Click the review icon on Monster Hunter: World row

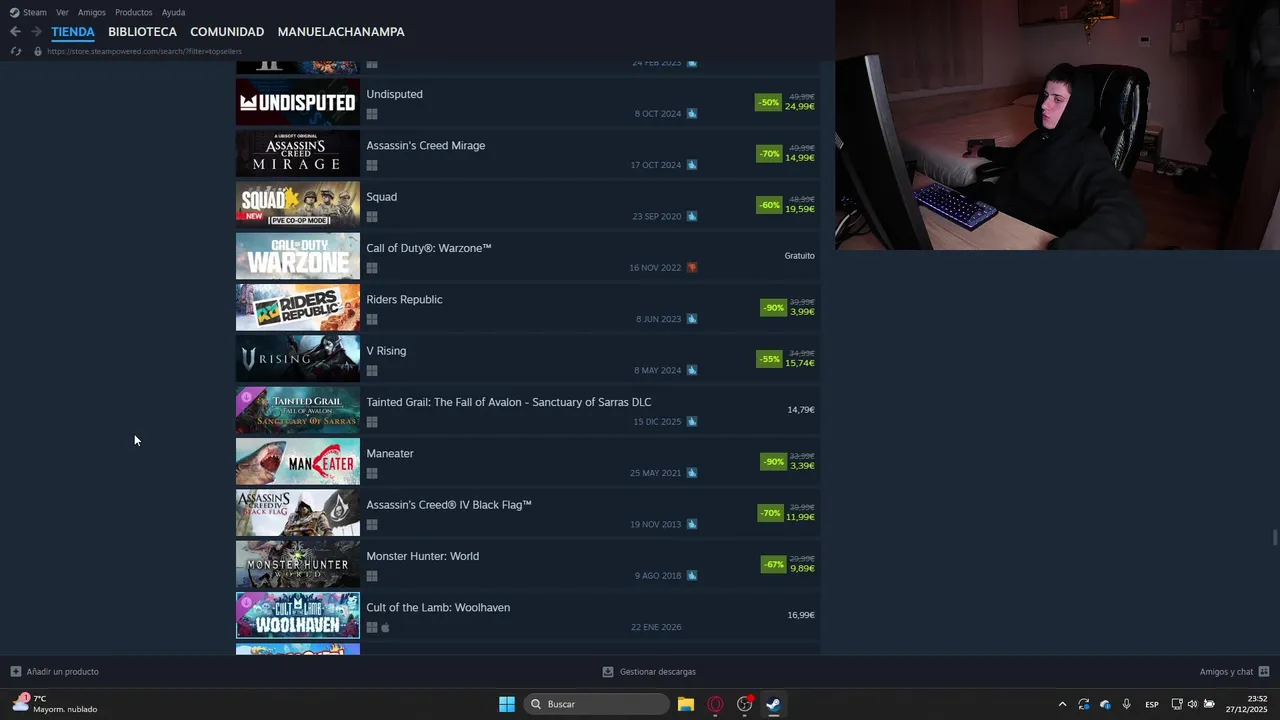tap(692, 576)
